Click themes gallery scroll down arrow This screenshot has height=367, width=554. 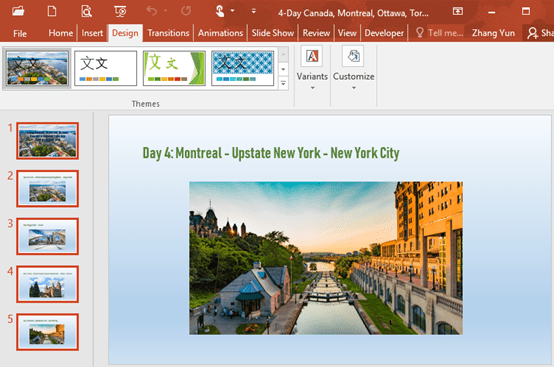coord(283,69)
